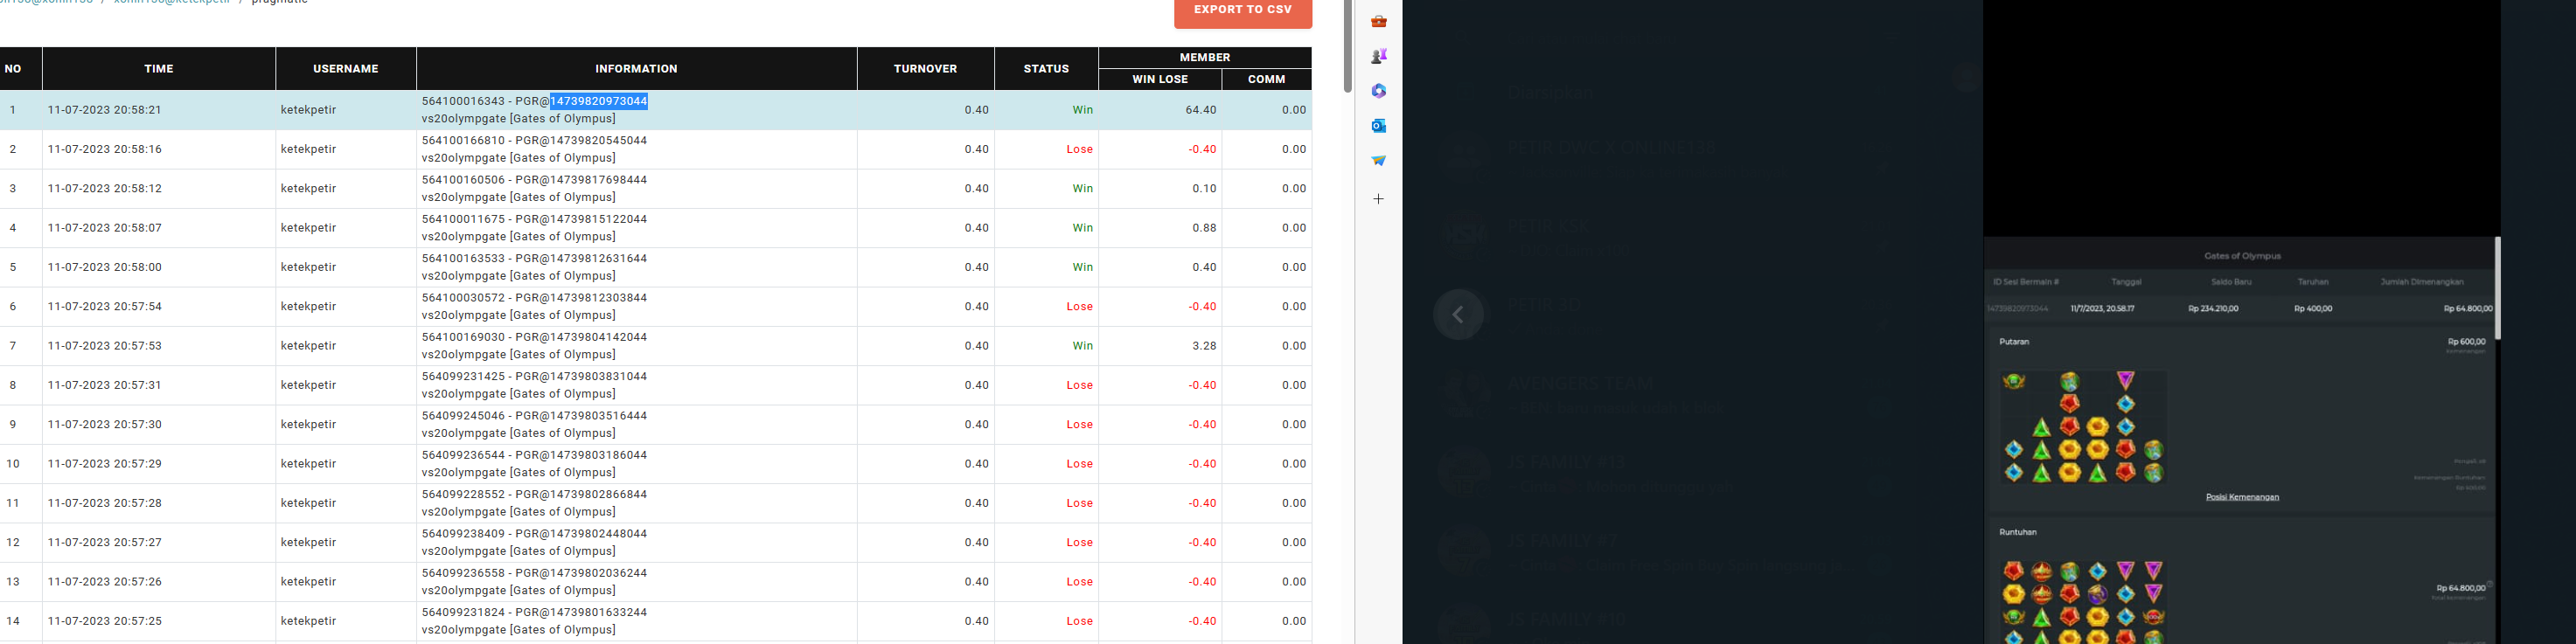Click session ID 14739820973044 in history panel
Screen dimensions: 2576x644
click(x=2018, y=308)
